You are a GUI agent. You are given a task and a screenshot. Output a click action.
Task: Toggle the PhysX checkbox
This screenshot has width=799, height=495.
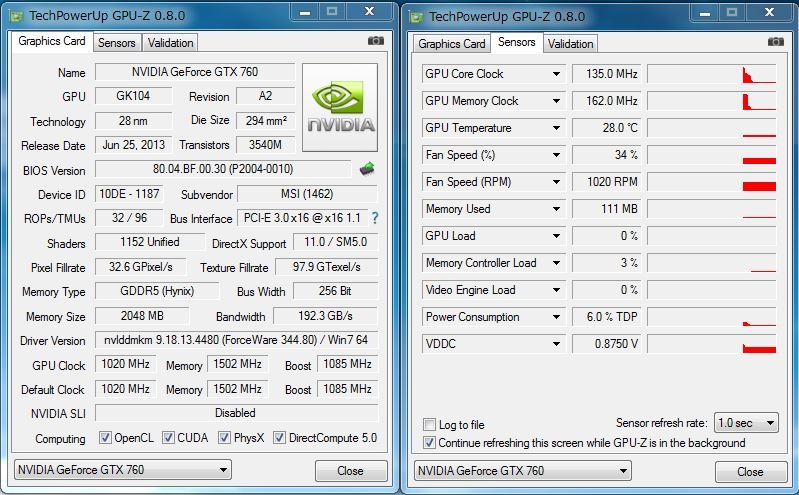pyautogui.click(x=224, y=437)
